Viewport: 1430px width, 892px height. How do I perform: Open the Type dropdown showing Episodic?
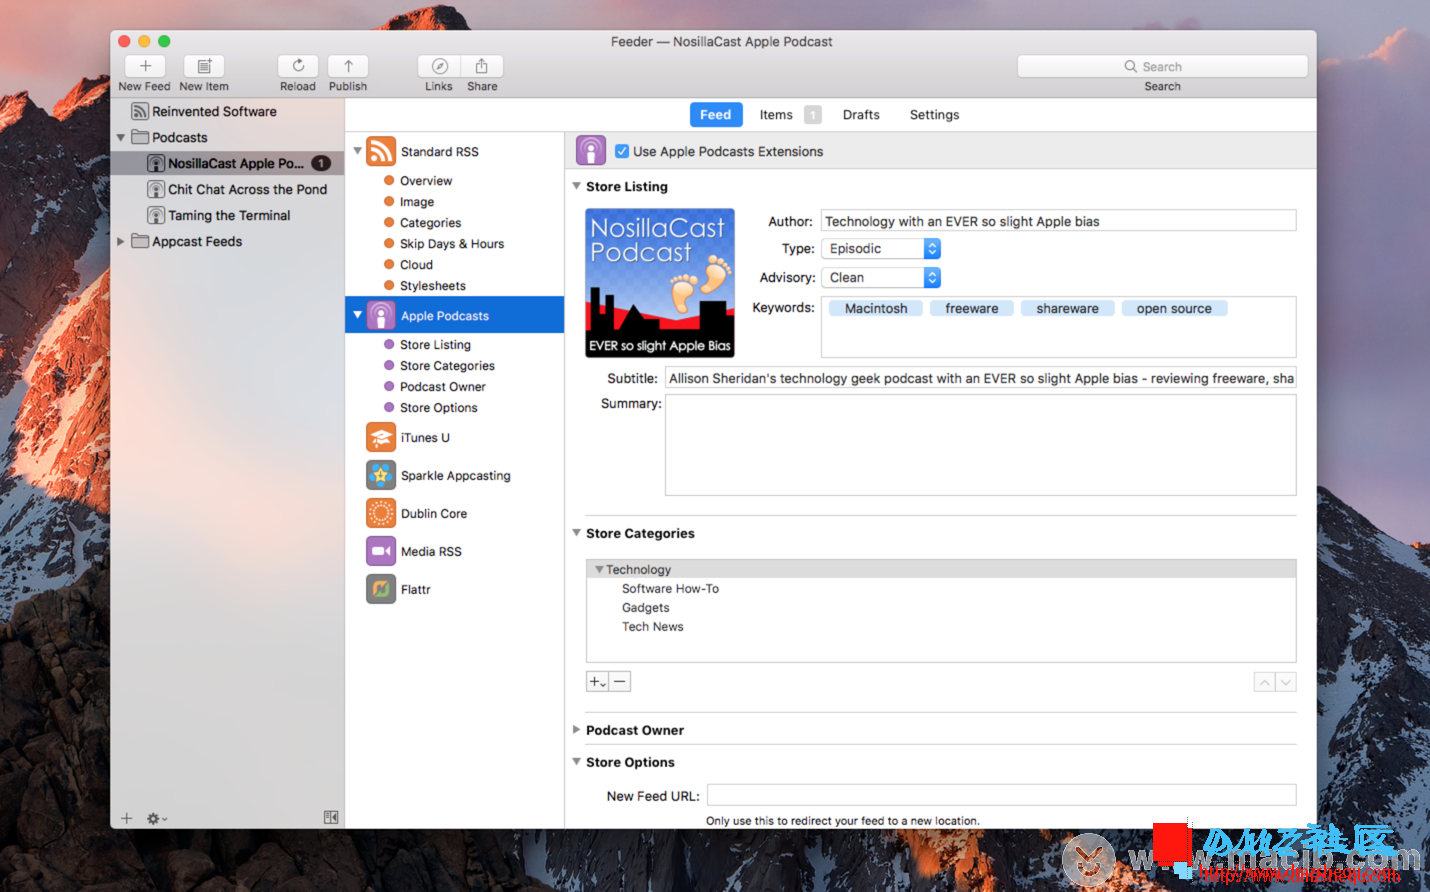(x=881, y=248)
